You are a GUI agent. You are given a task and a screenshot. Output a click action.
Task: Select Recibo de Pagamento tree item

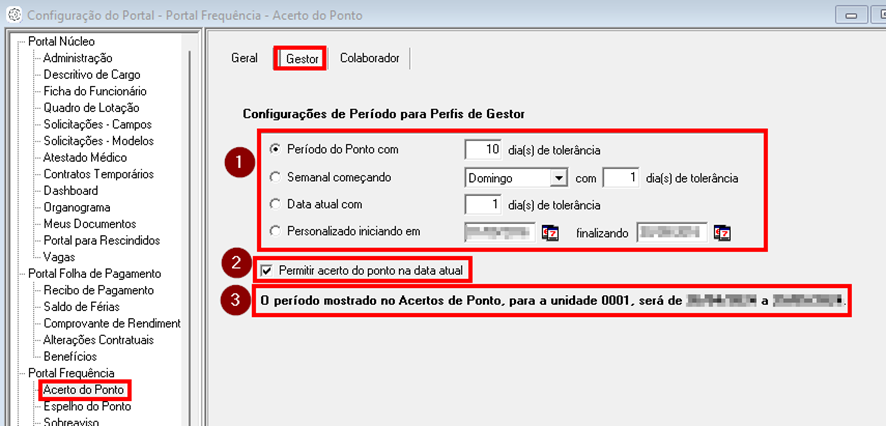98,290
